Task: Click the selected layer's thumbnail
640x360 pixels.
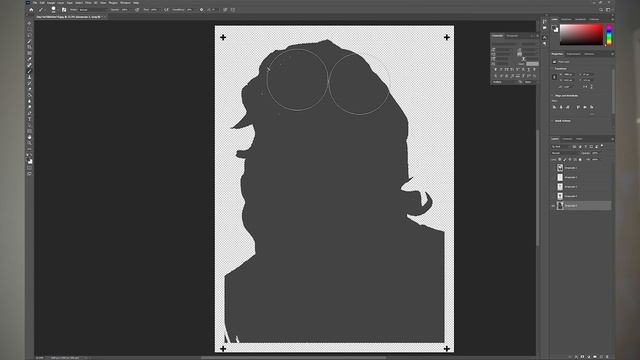Action: point(560,205)
